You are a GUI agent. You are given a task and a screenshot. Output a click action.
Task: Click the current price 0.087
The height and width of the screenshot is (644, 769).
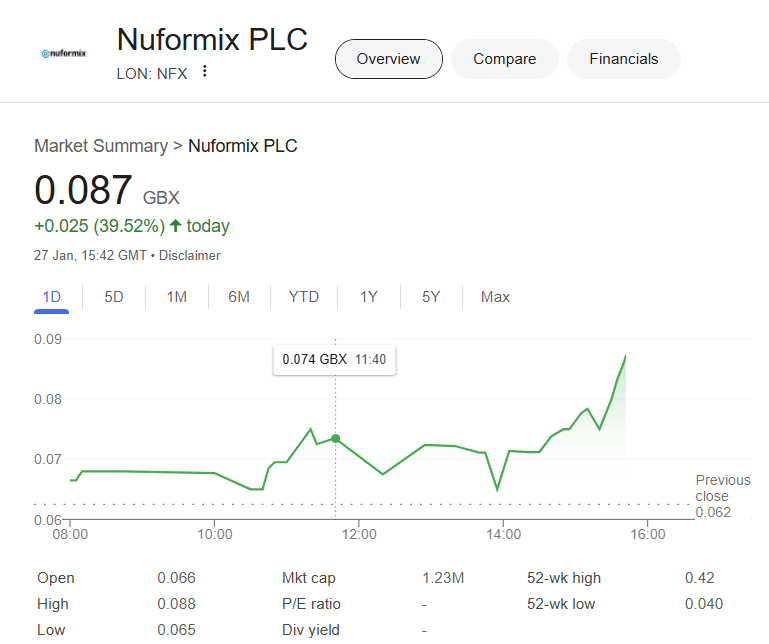[x=83, y=190]
